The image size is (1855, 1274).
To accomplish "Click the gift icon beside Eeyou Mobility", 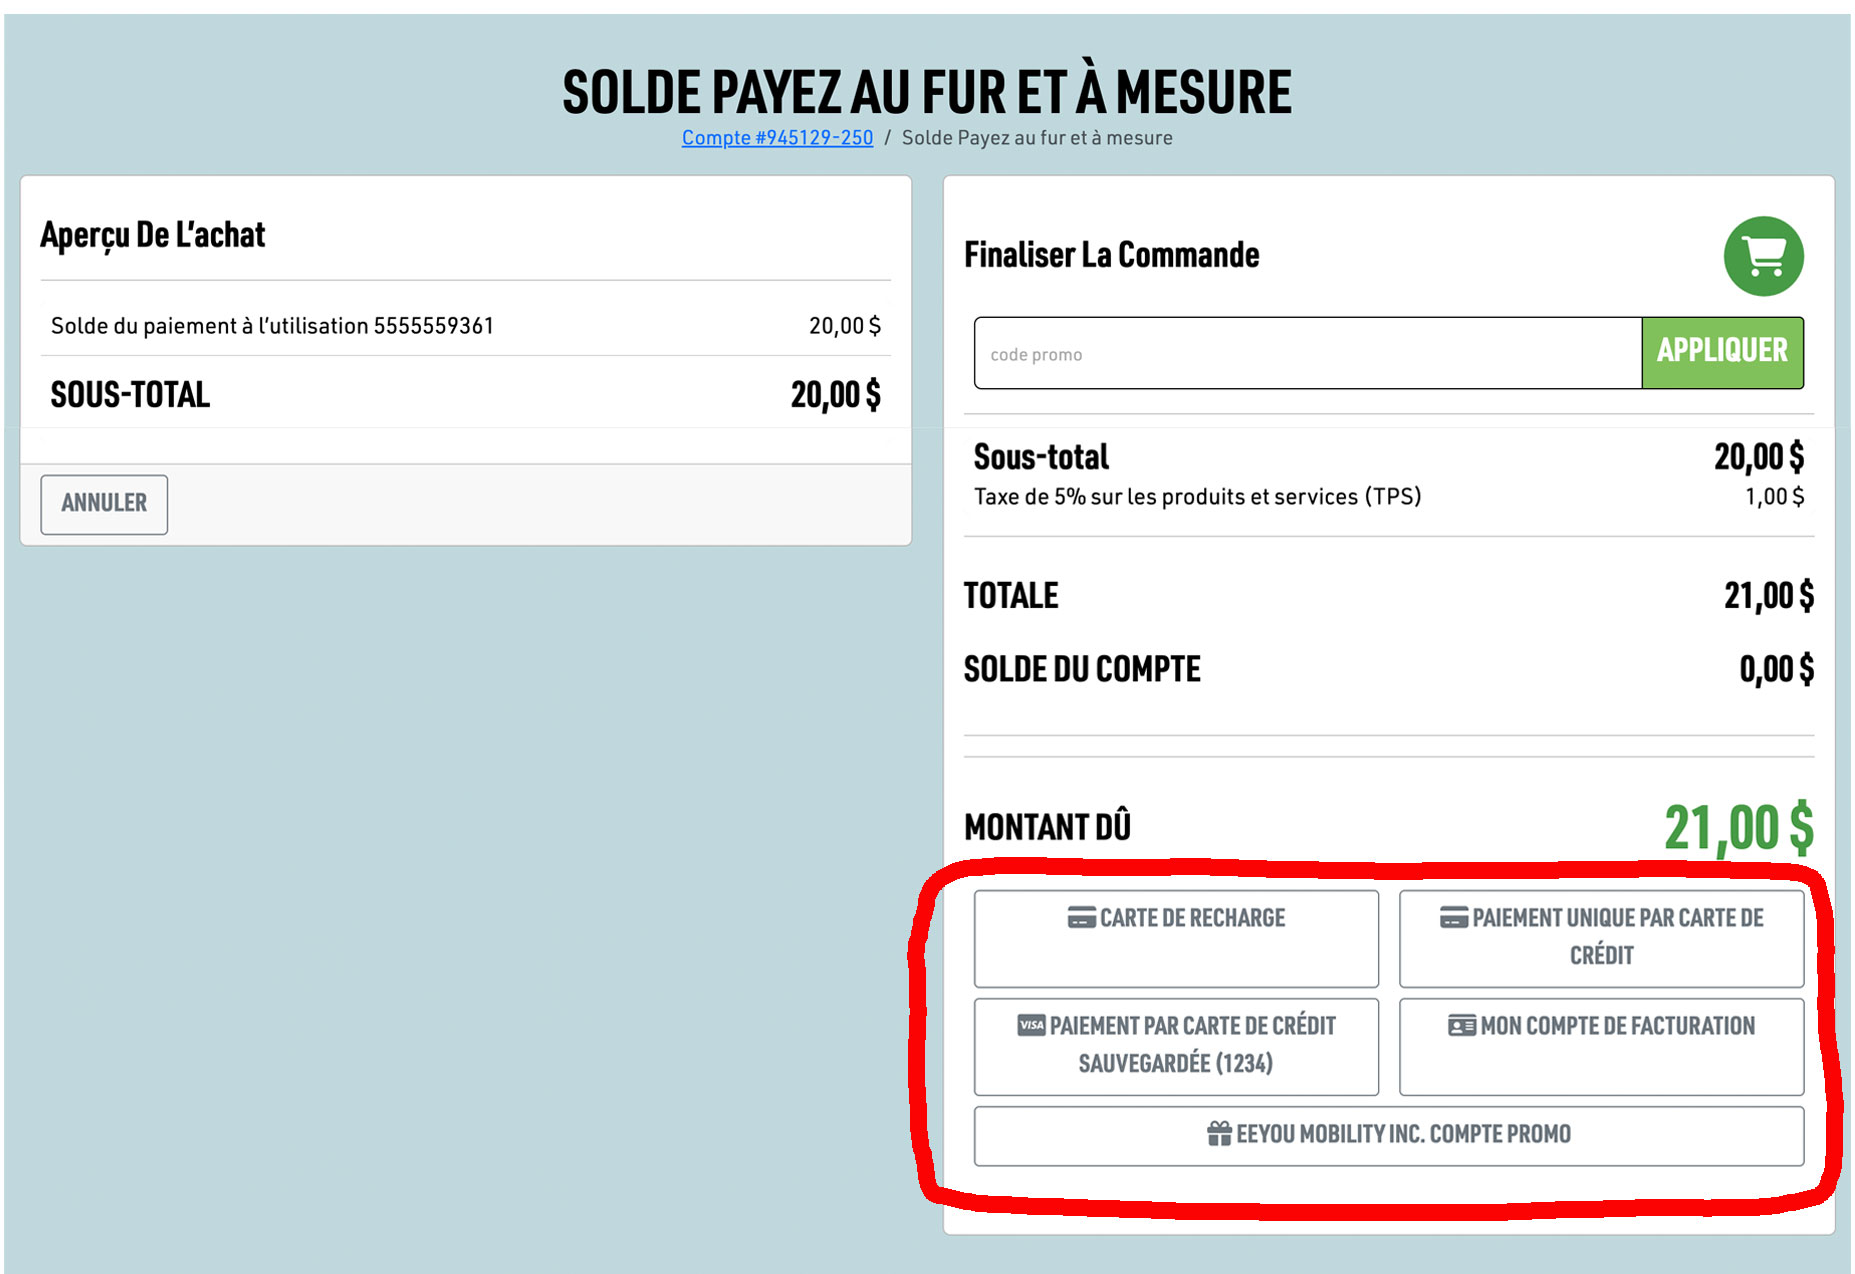I will pos(1218,1134).
